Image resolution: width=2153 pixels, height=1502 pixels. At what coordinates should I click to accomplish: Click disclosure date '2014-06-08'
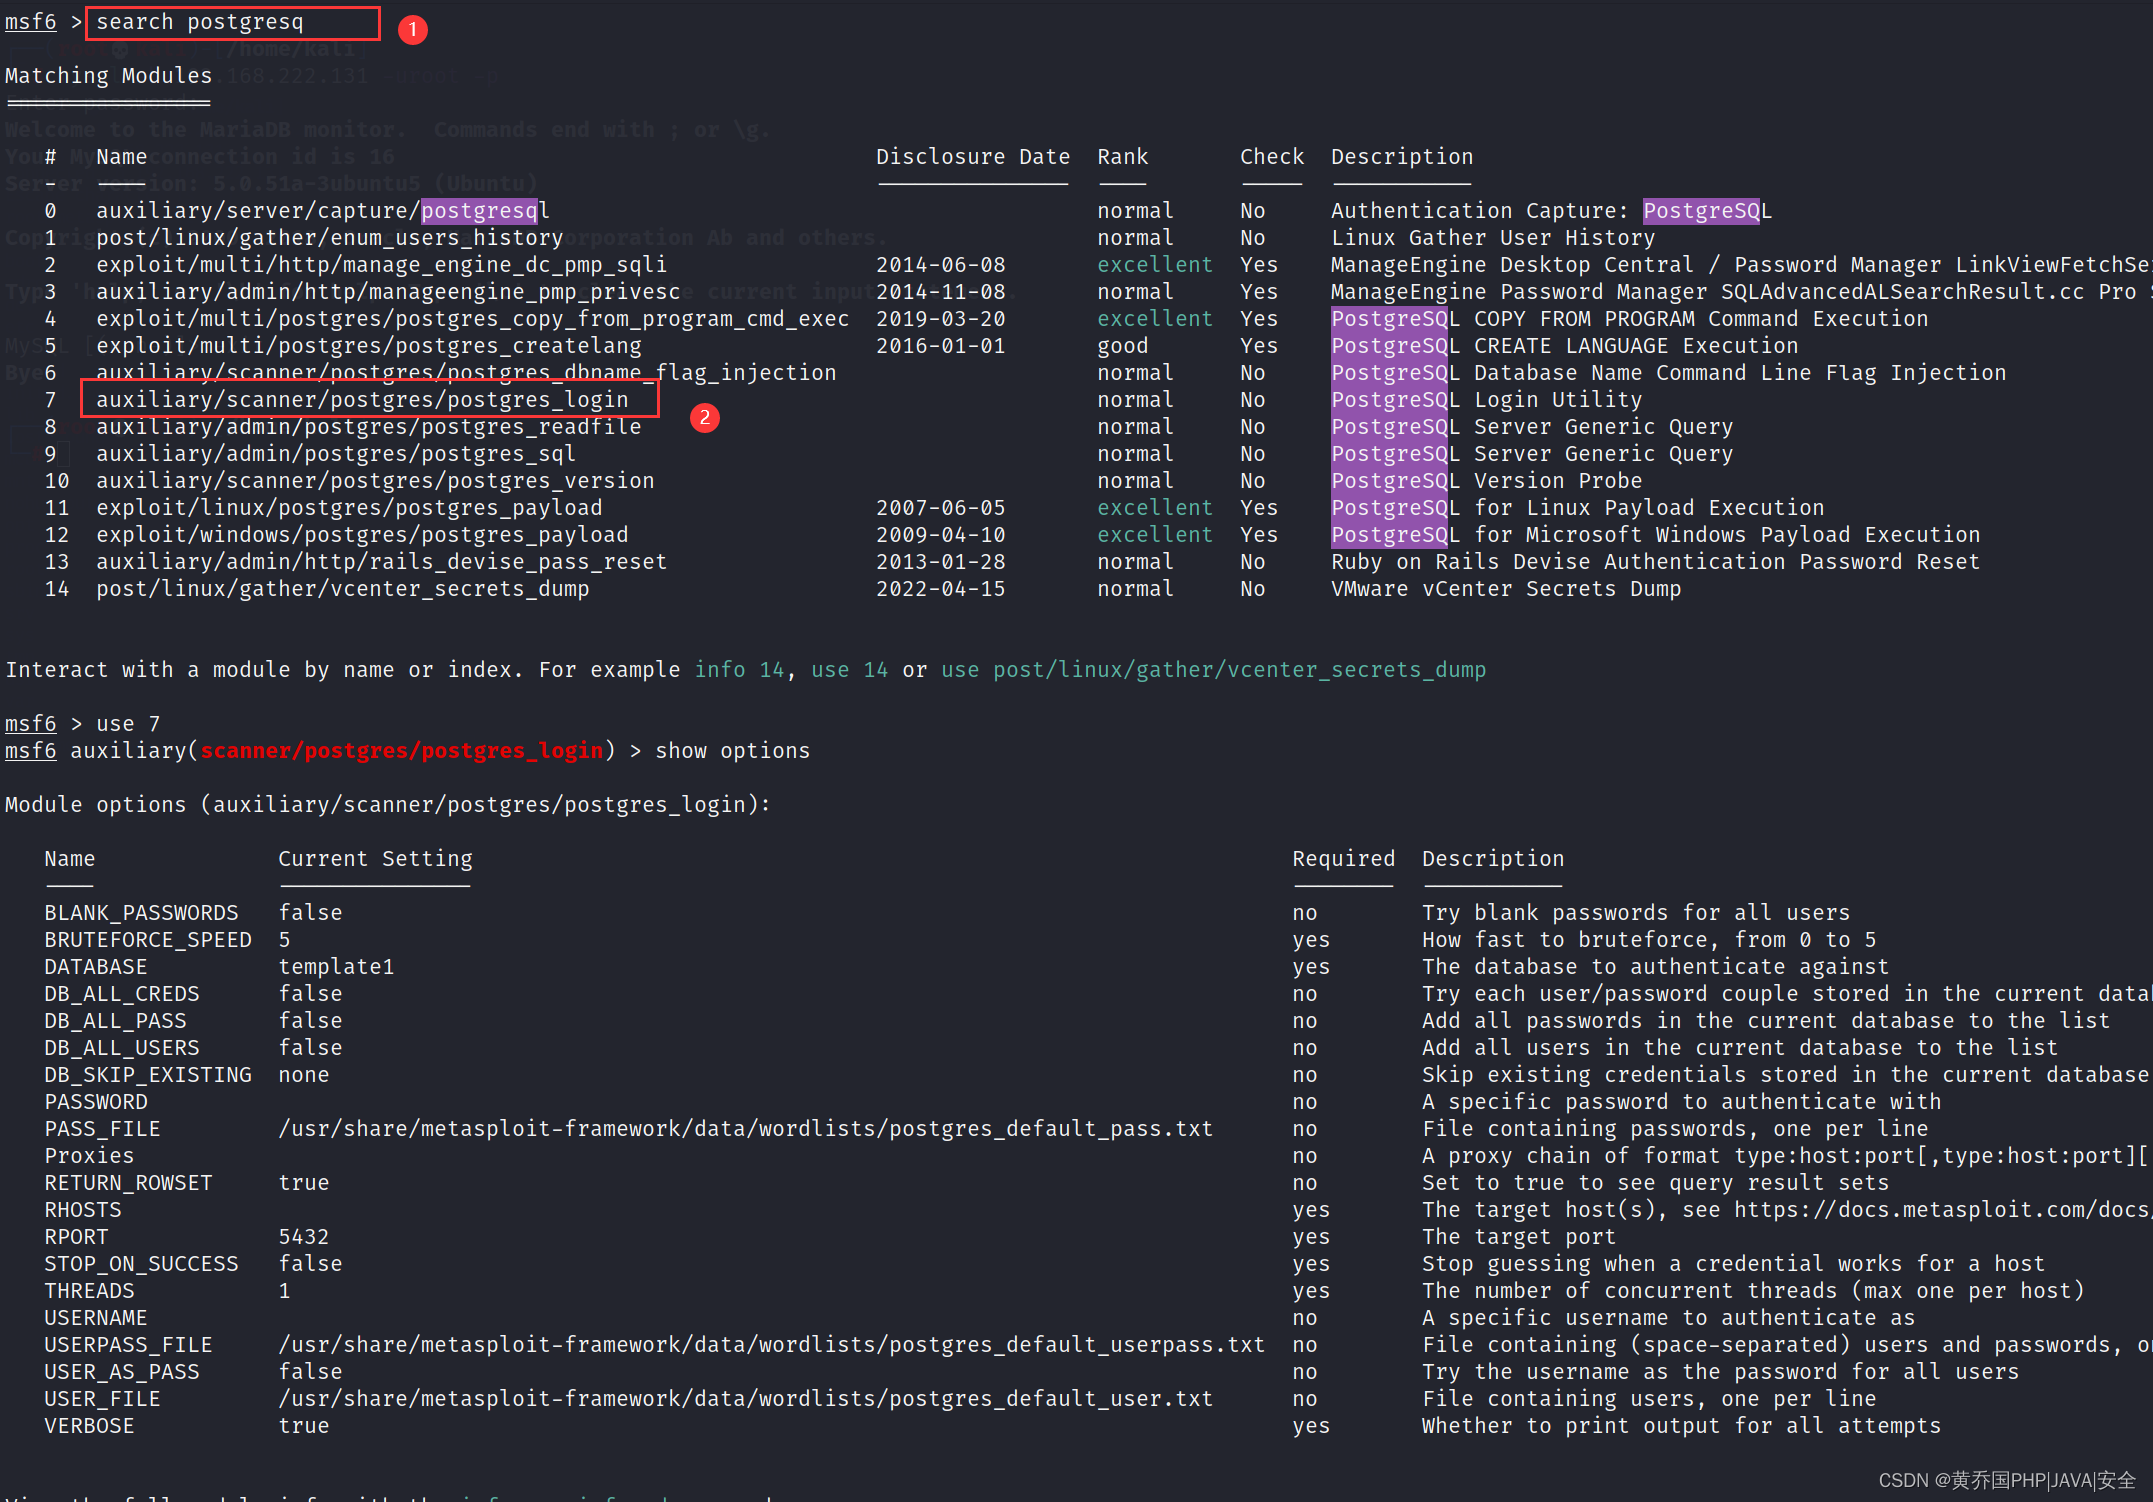click(941, 265)
